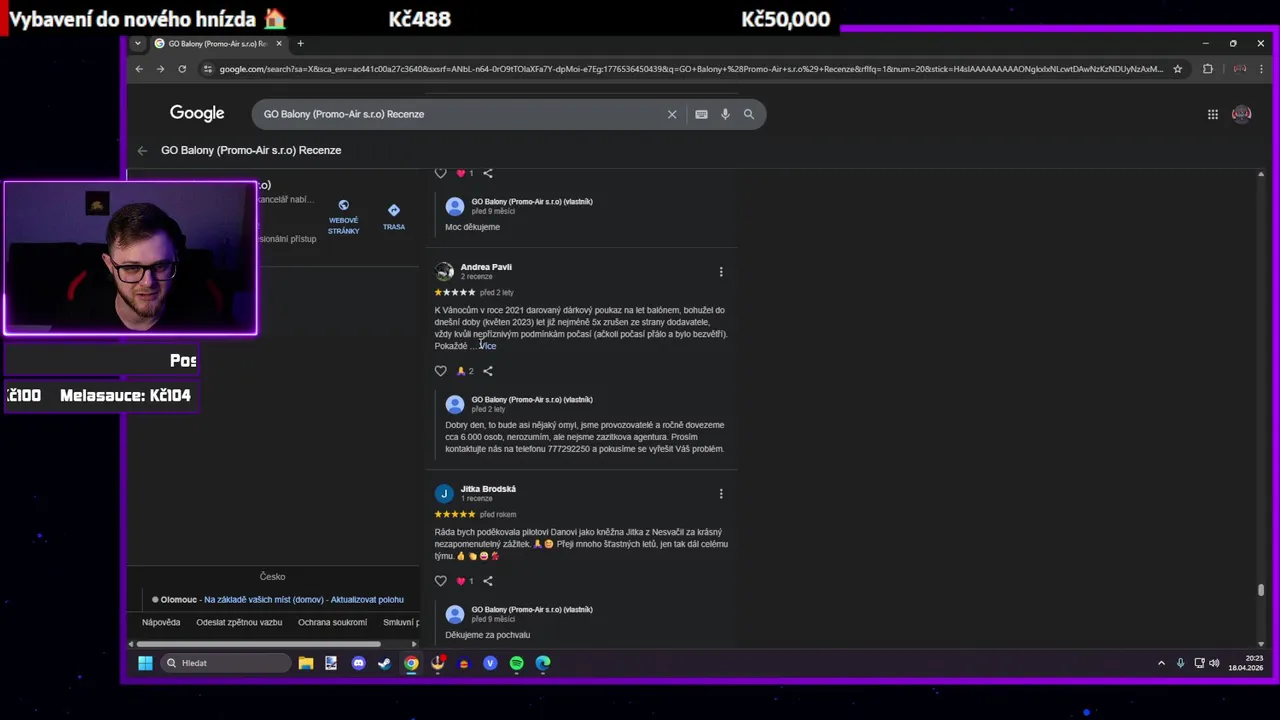Open Discord from the taskbar
Viewport: 1280px width, 720px height.
(359, 663)
